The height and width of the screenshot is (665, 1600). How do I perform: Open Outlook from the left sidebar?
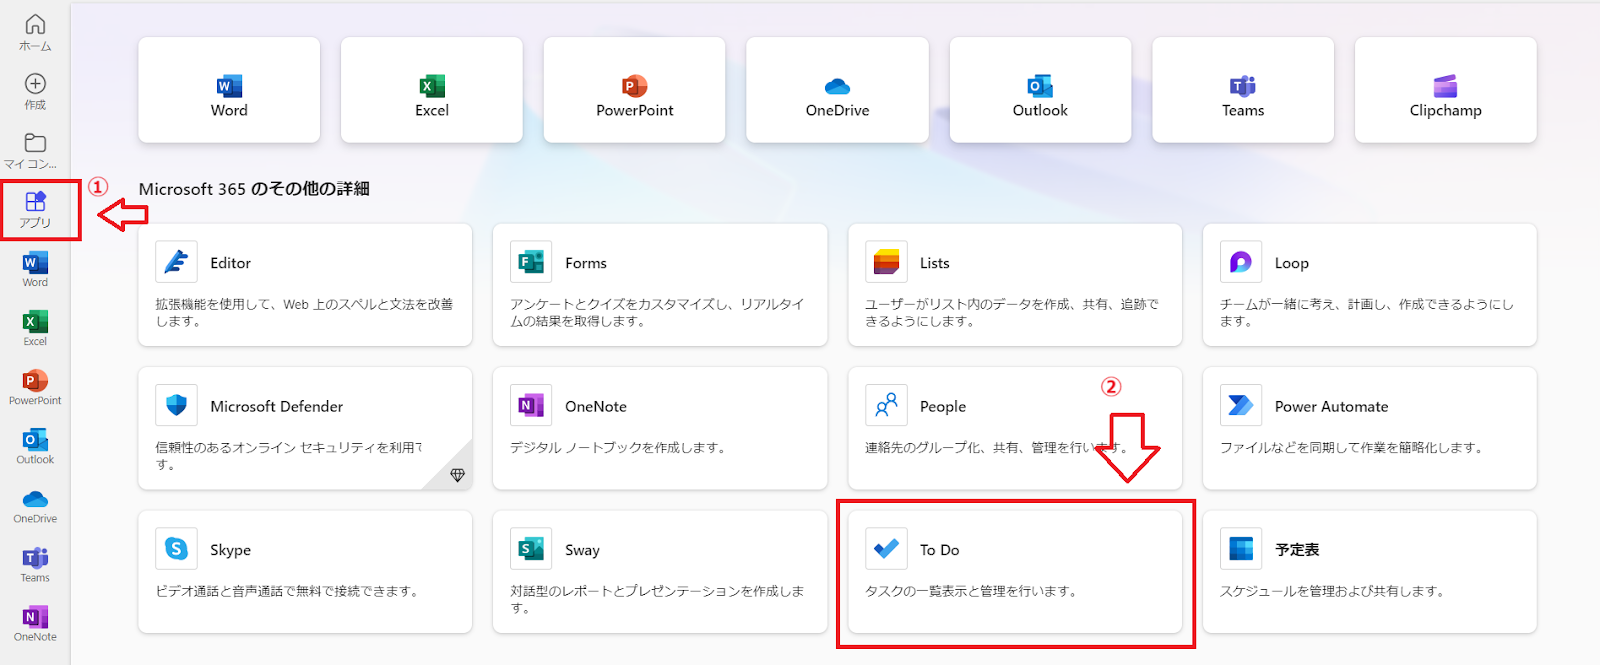(x=35, y=446)
